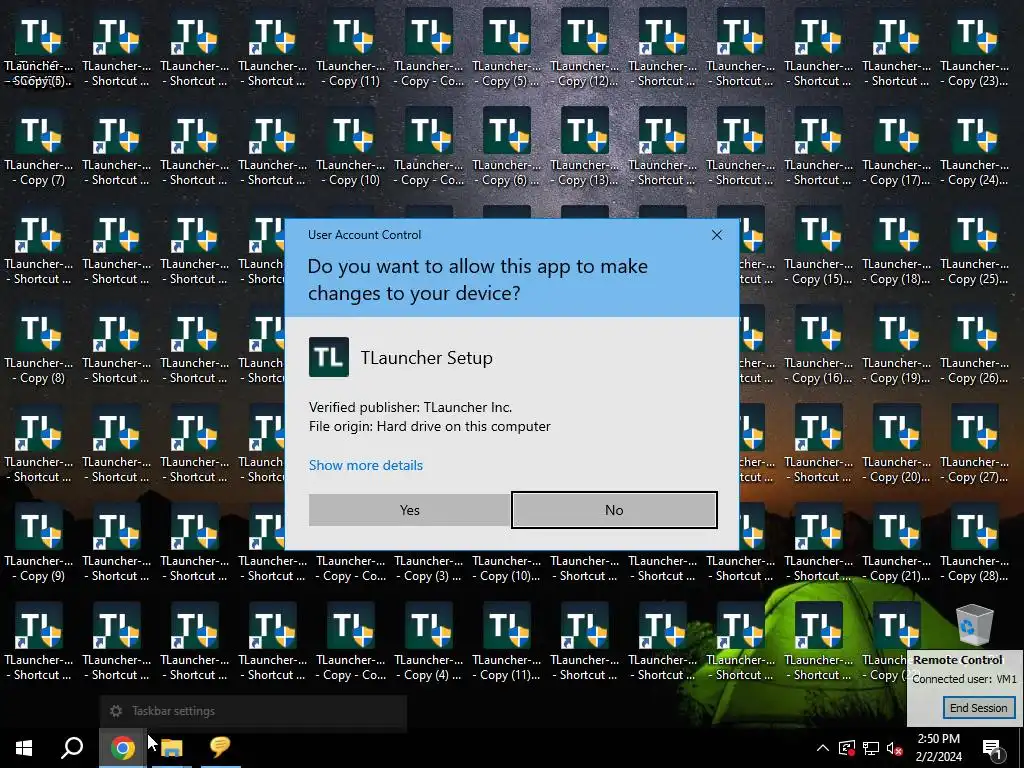Open Google Chrome from the taskbar
The width and height of the screenshot is (1024, 768).
click(x=122, y=748)
